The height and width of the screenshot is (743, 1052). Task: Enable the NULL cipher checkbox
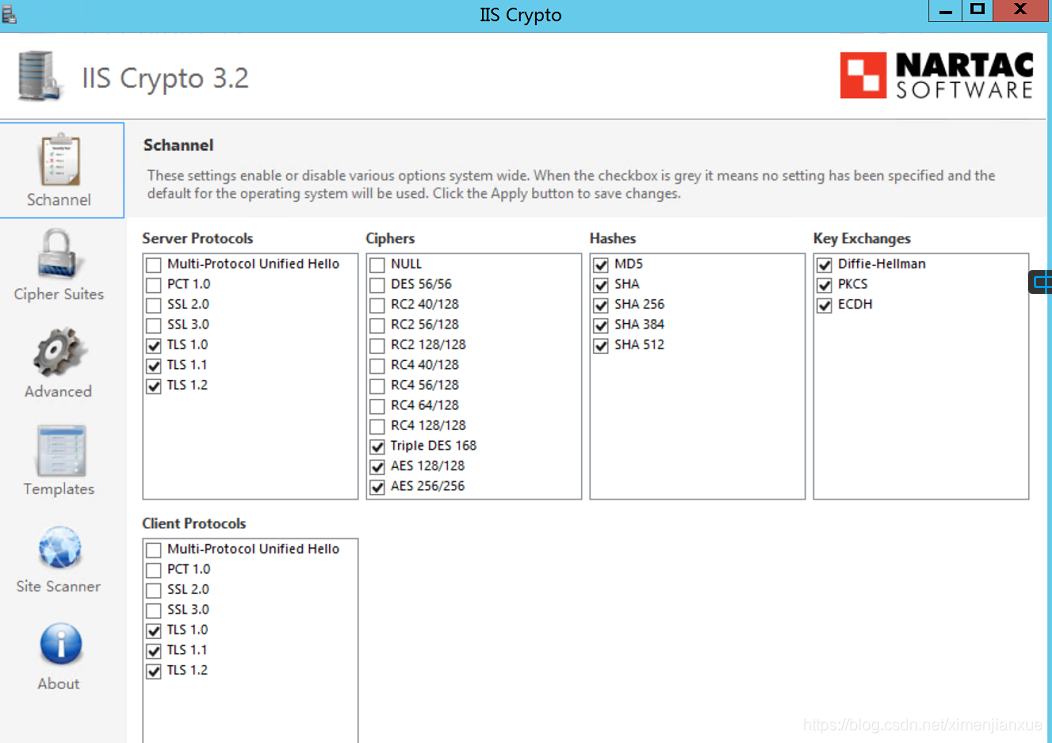[x=377, y=264]
